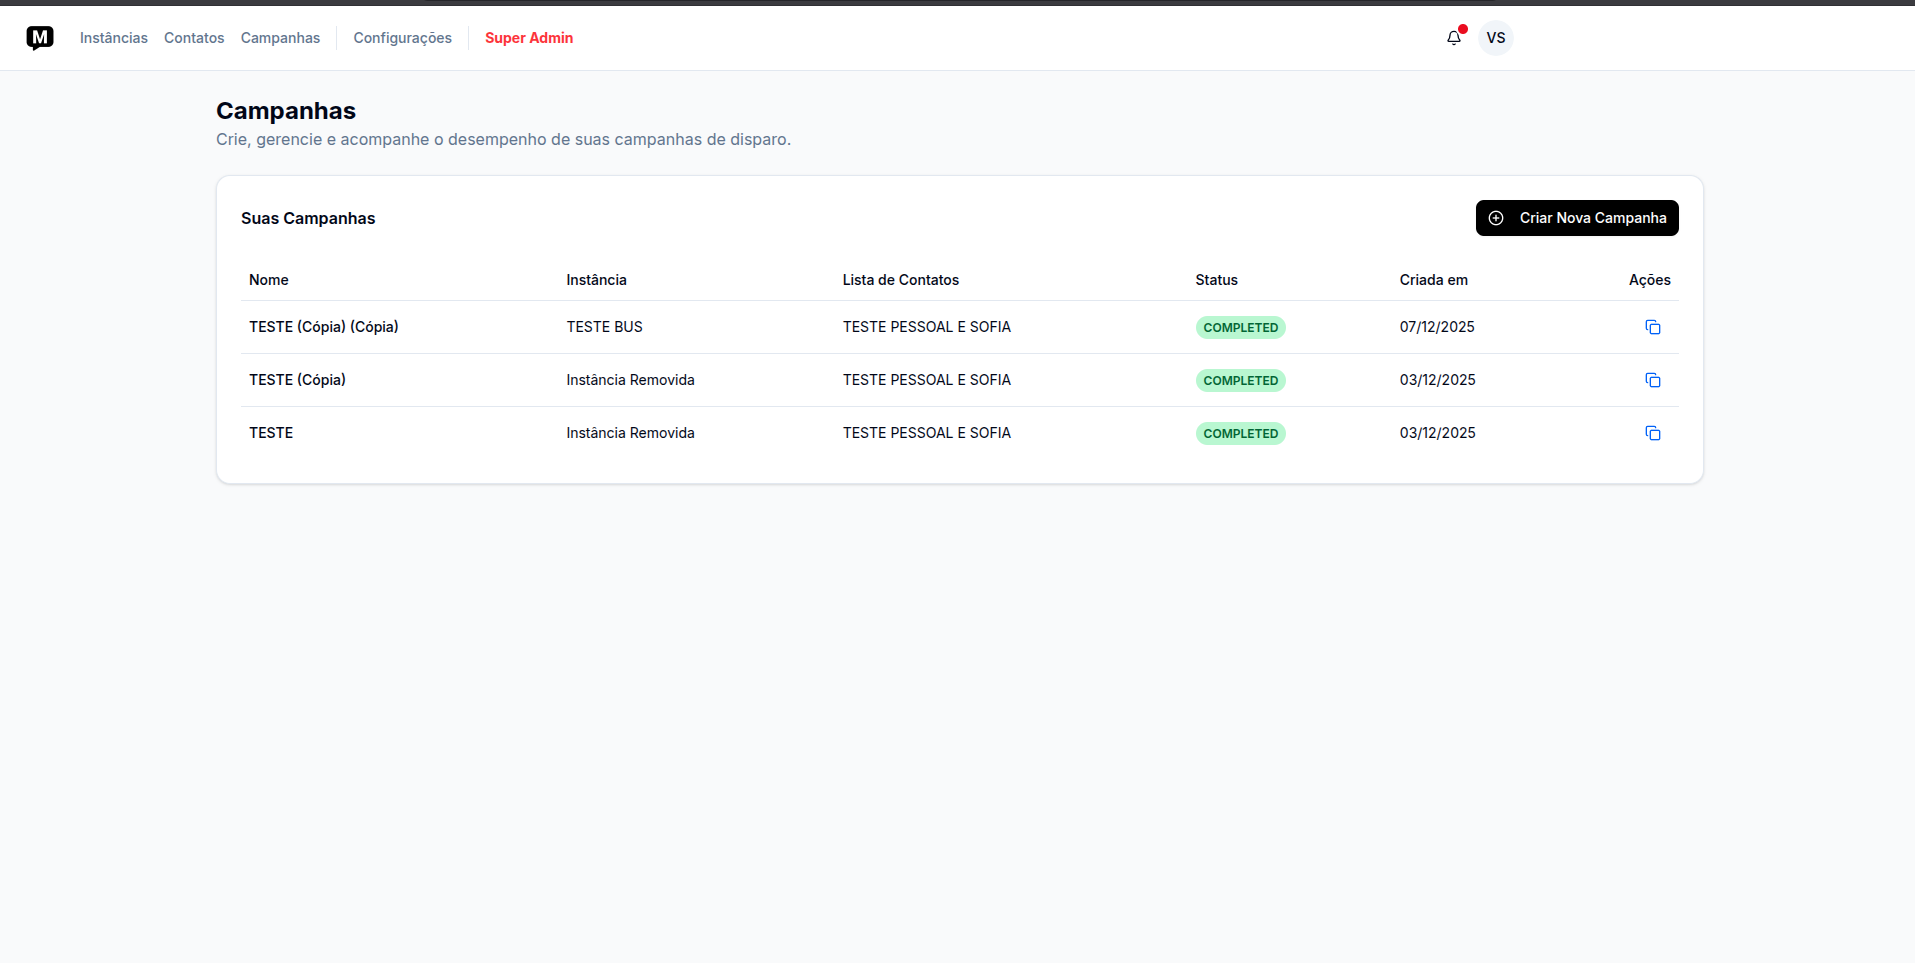Viewport: 1915px width, 963px height.
Task: Click the VS user avatar
Action: [1495, 38]
